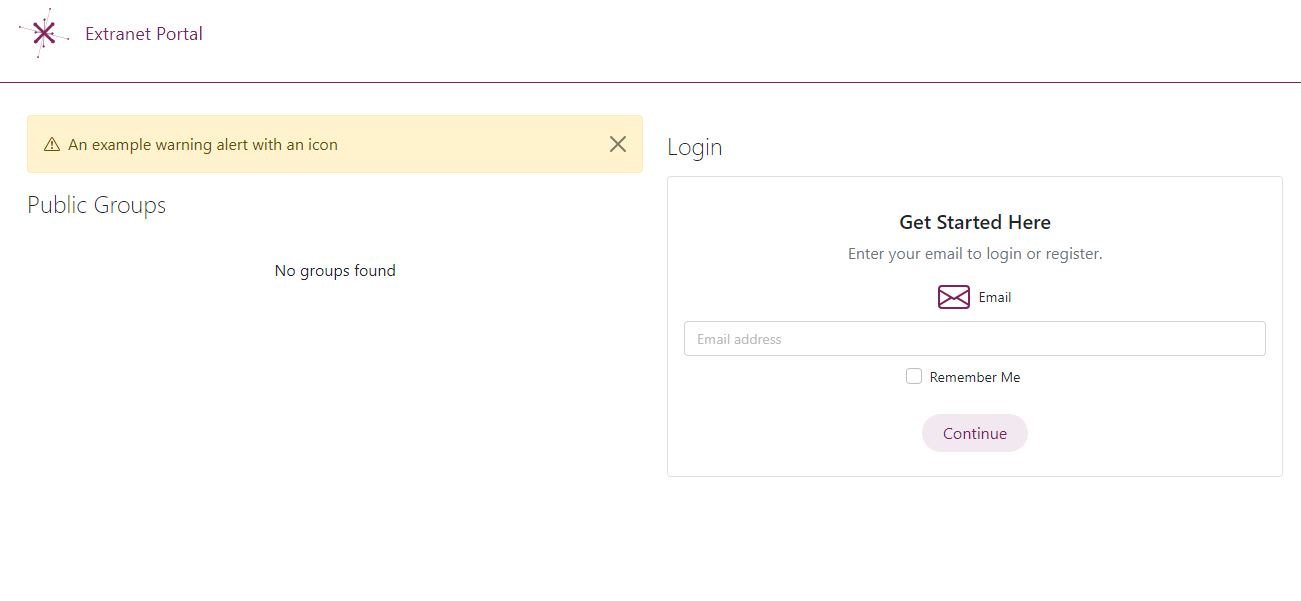
Task: Click the Extranet Portal logo icon
Action: tap(44, 33)
